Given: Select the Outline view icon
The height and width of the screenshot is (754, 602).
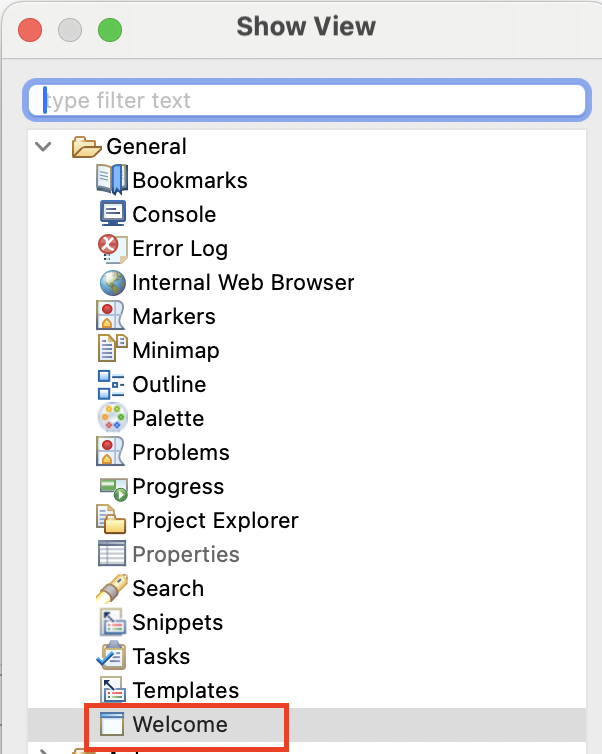Looking at the screenshot, I should pyautogui.click(x=111, y=384).
